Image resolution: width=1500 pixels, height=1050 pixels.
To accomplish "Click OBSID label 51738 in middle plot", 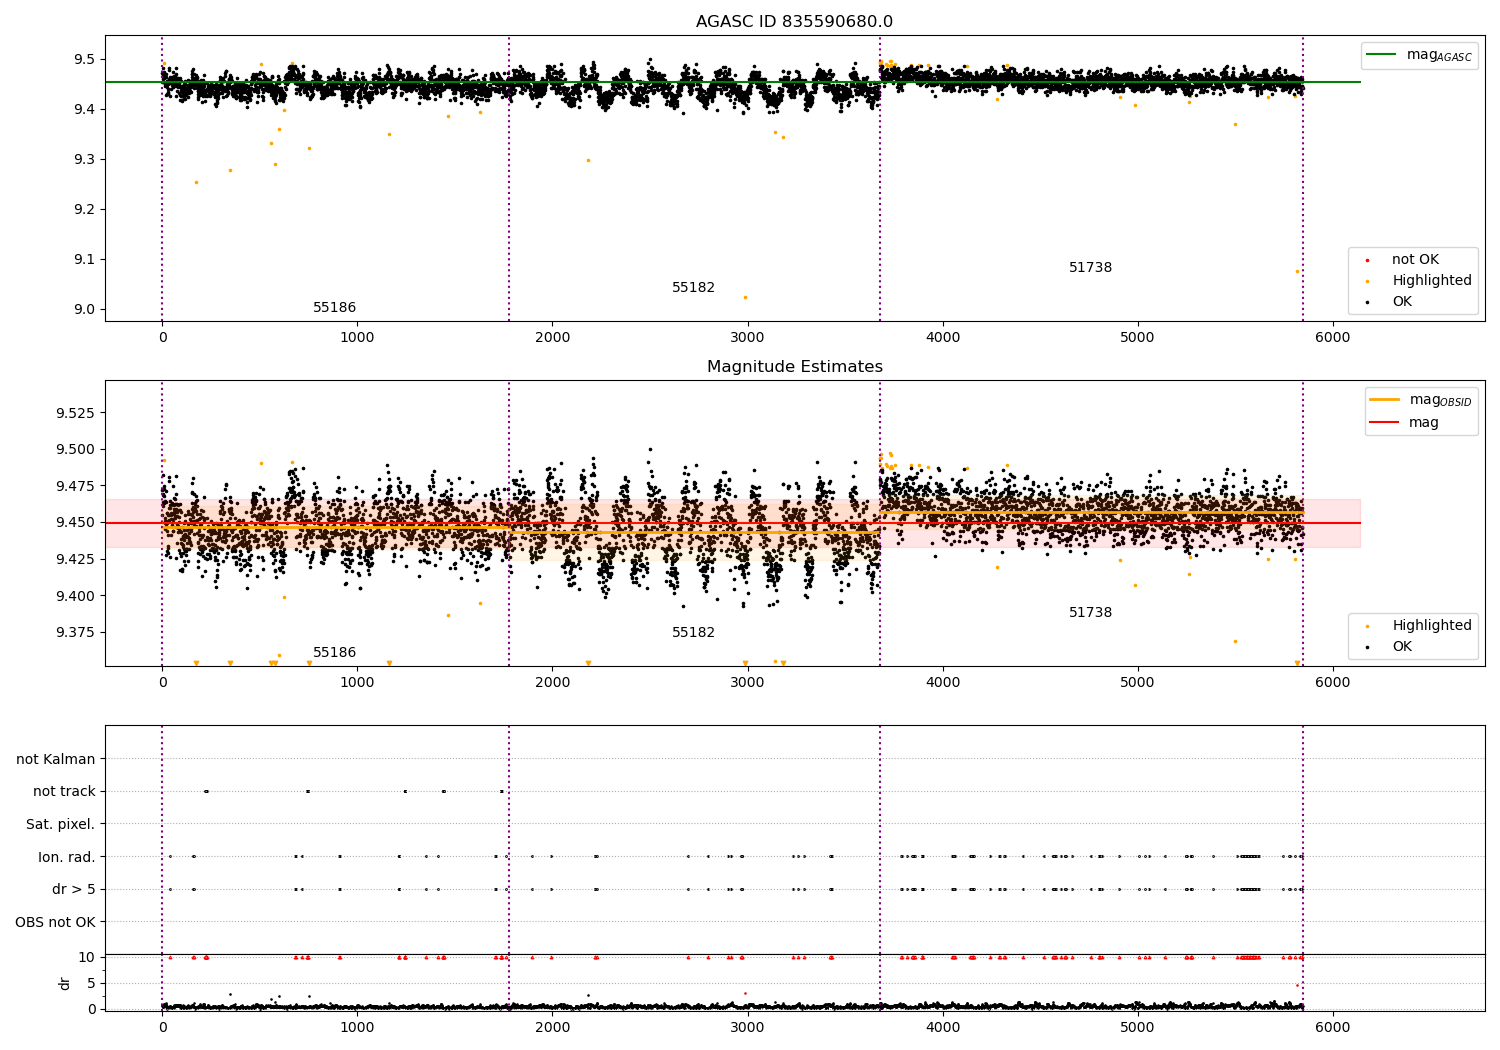I will click(1090, 613).
